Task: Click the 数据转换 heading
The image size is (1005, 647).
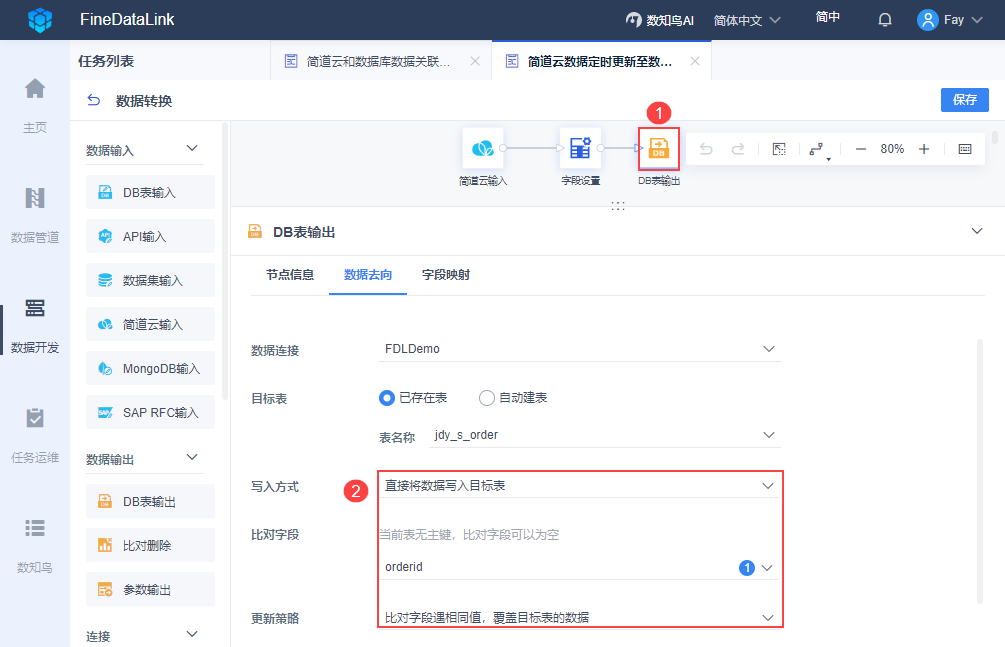Action: (144, 101)
